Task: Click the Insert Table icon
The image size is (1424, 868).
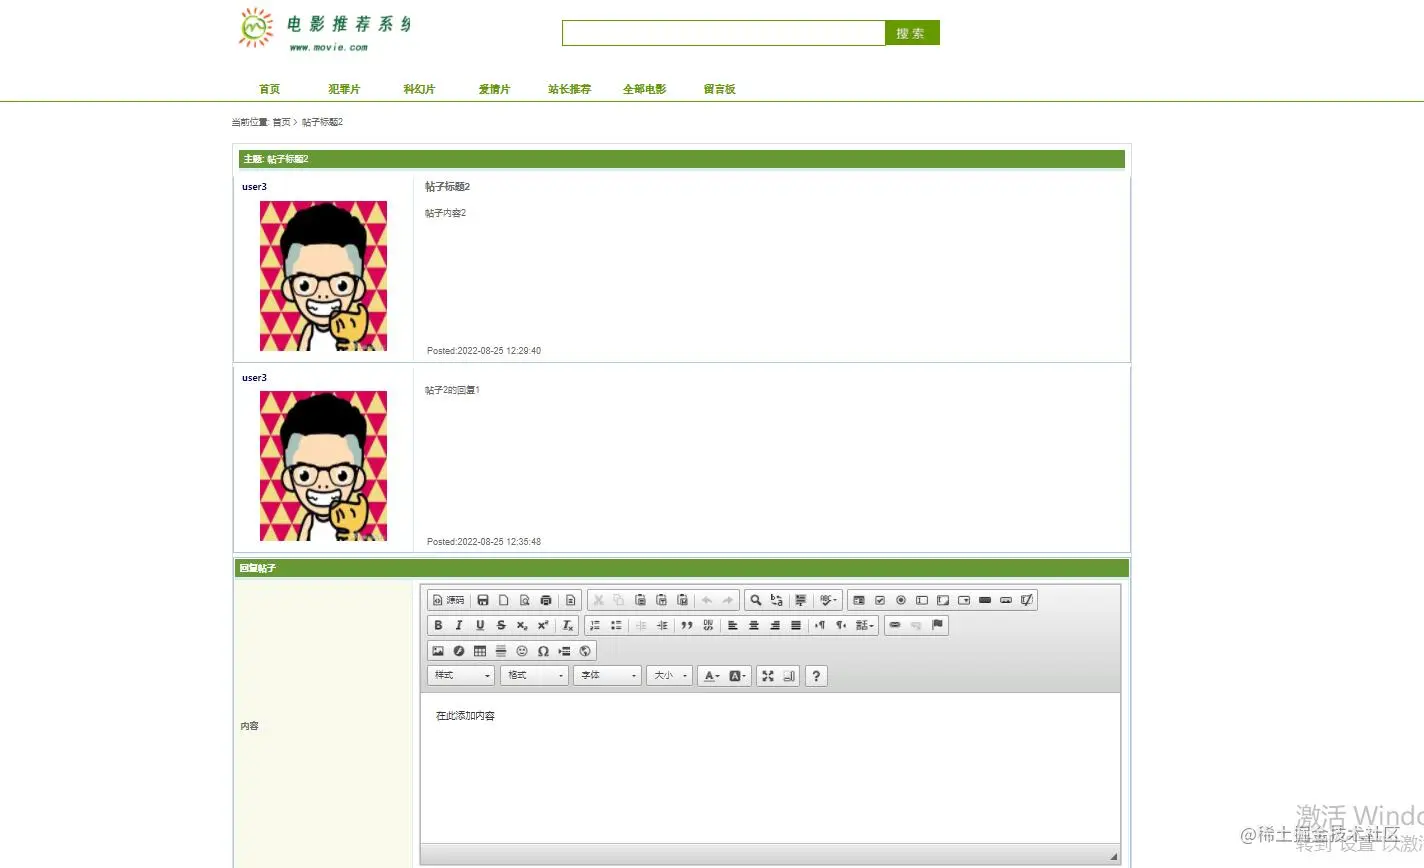Action: 480,651
